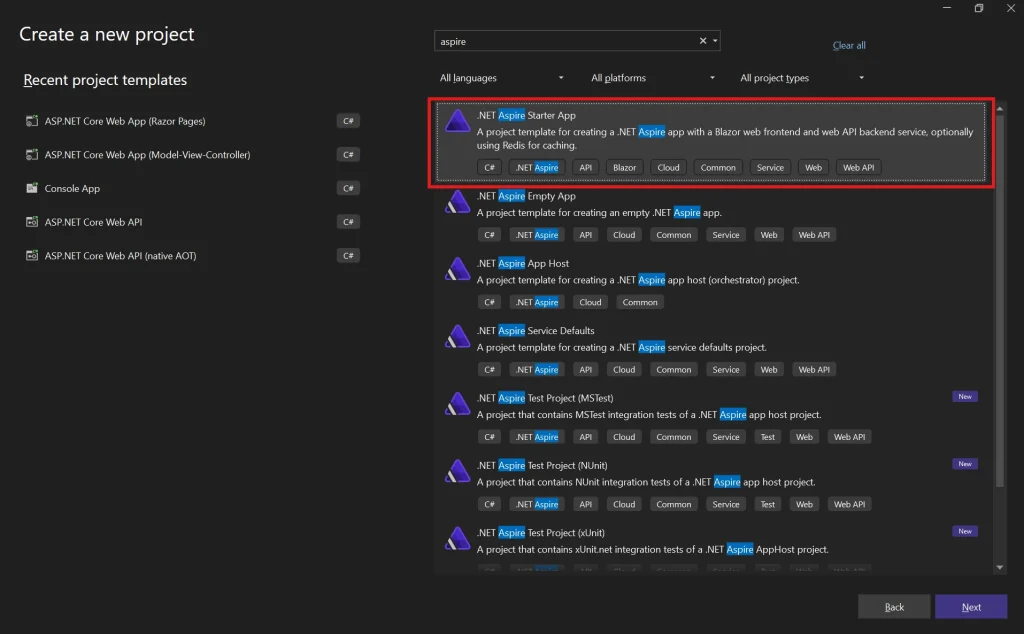Viewport: 1024px width, 634px height.
Task: Open the All platforms filter dropdown
Action: coord(652,78)
